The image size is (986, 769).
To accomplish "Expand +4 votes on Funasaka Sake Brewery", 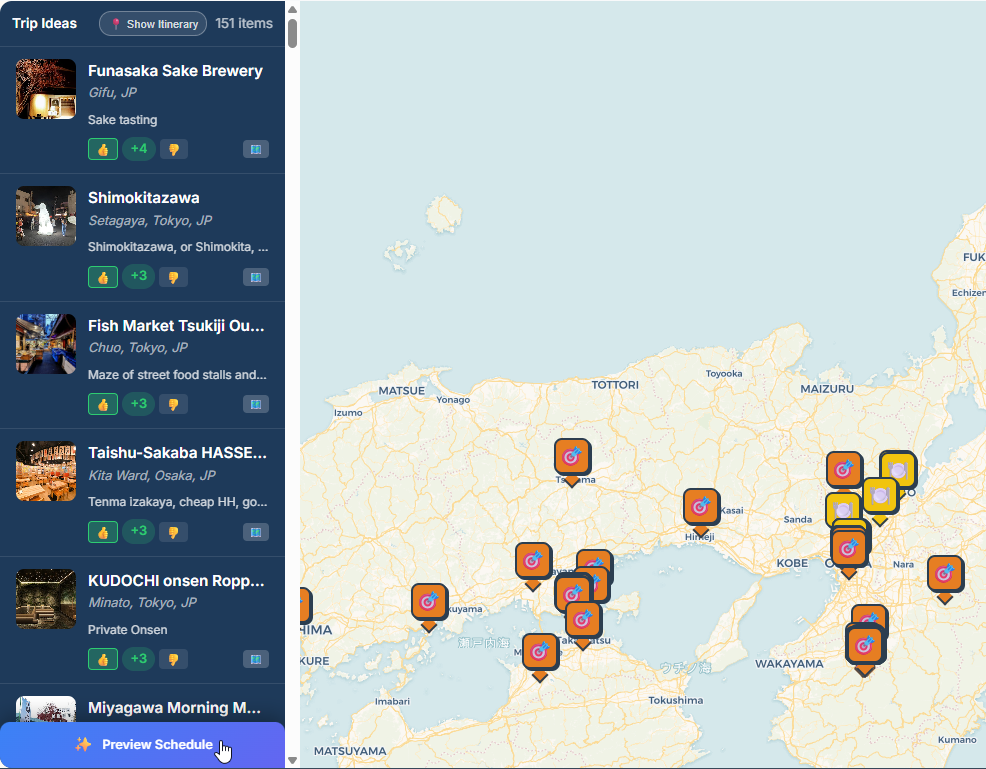I will (x=138, y=149).
